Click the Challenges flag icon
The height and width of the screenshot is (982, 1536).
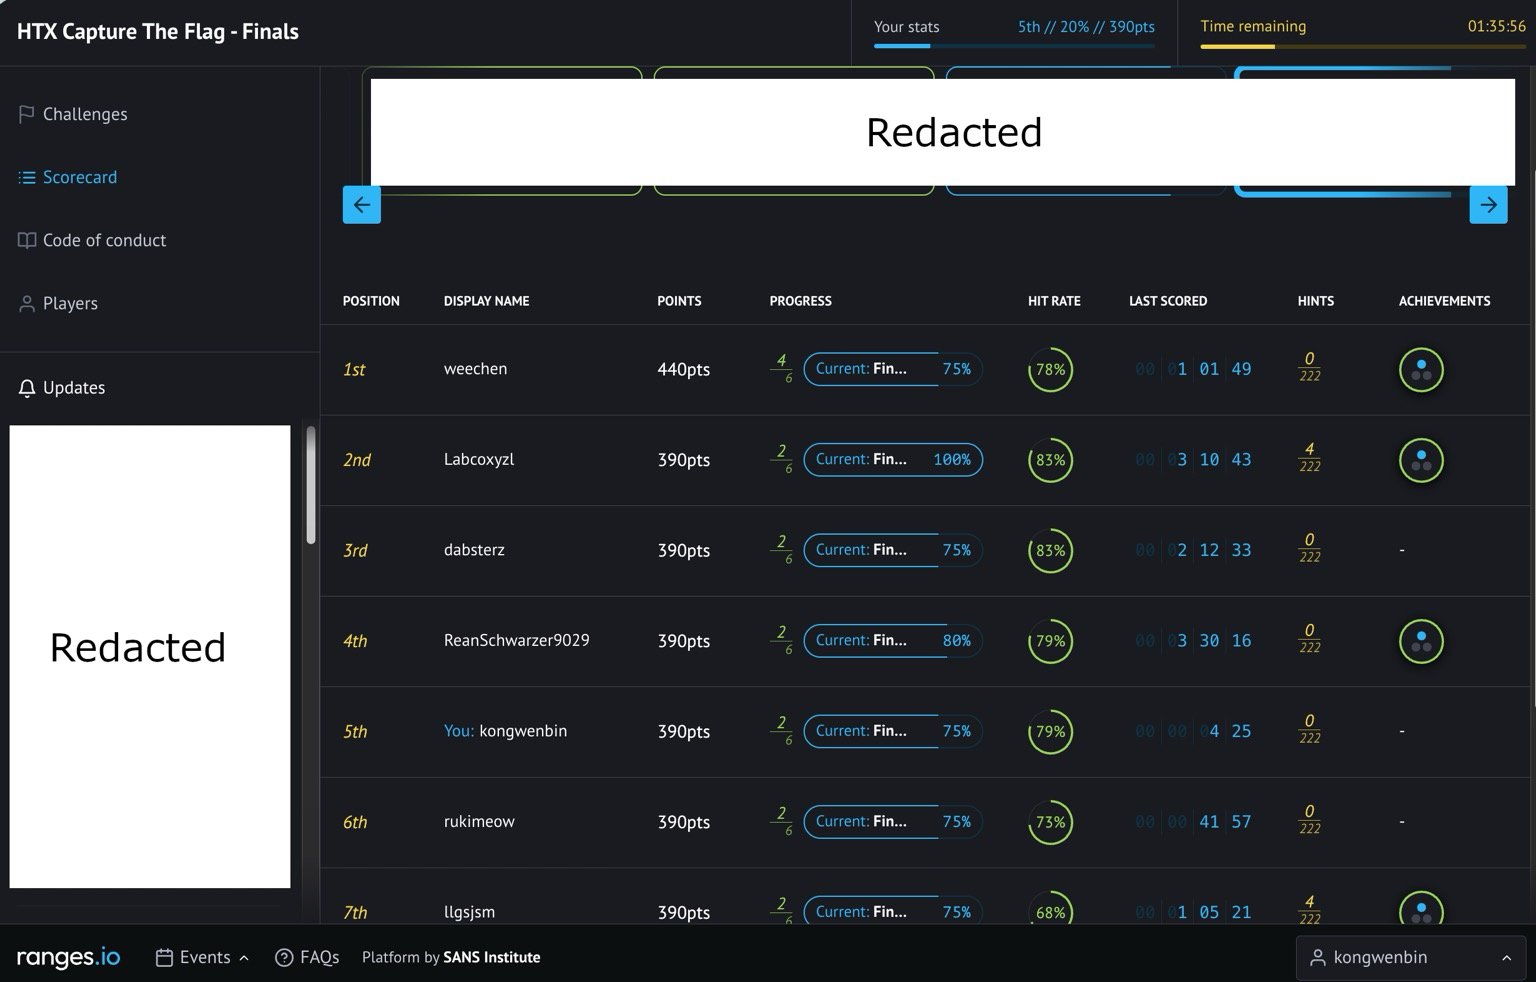(x=26, y=114)
